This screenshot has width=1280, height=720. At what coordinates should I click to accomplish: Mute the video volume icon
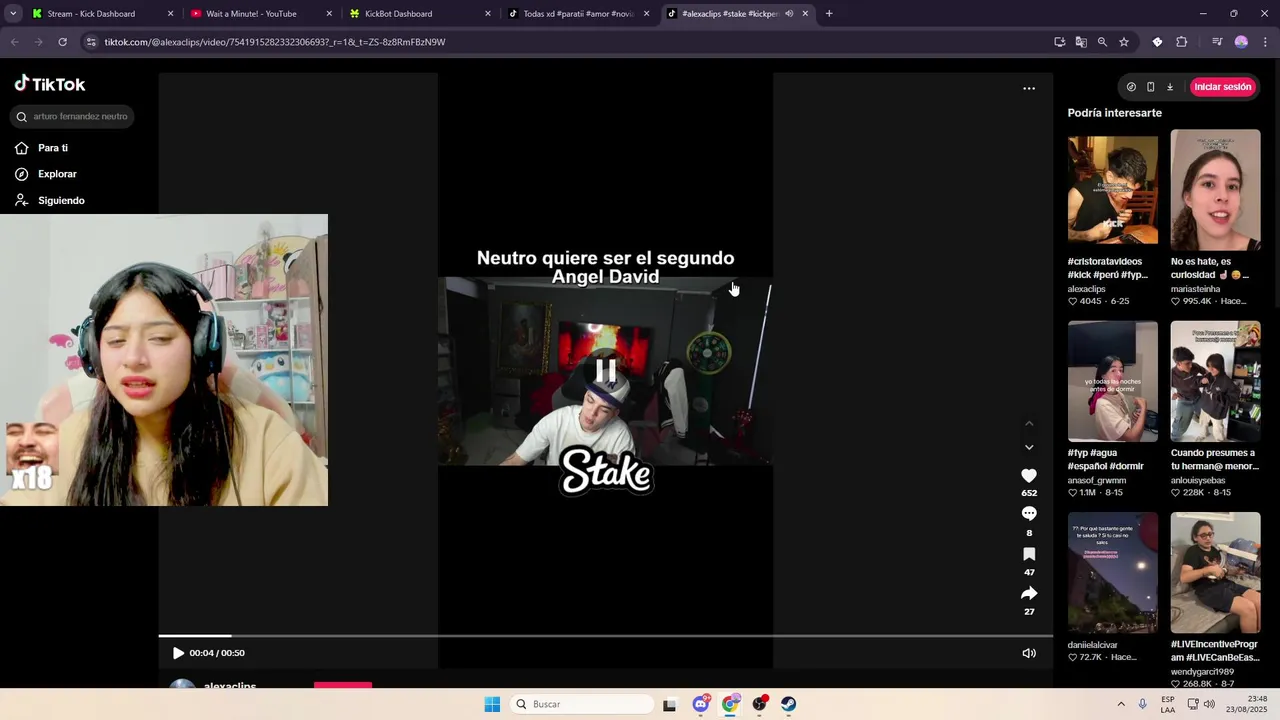[x=1029, y=653]
